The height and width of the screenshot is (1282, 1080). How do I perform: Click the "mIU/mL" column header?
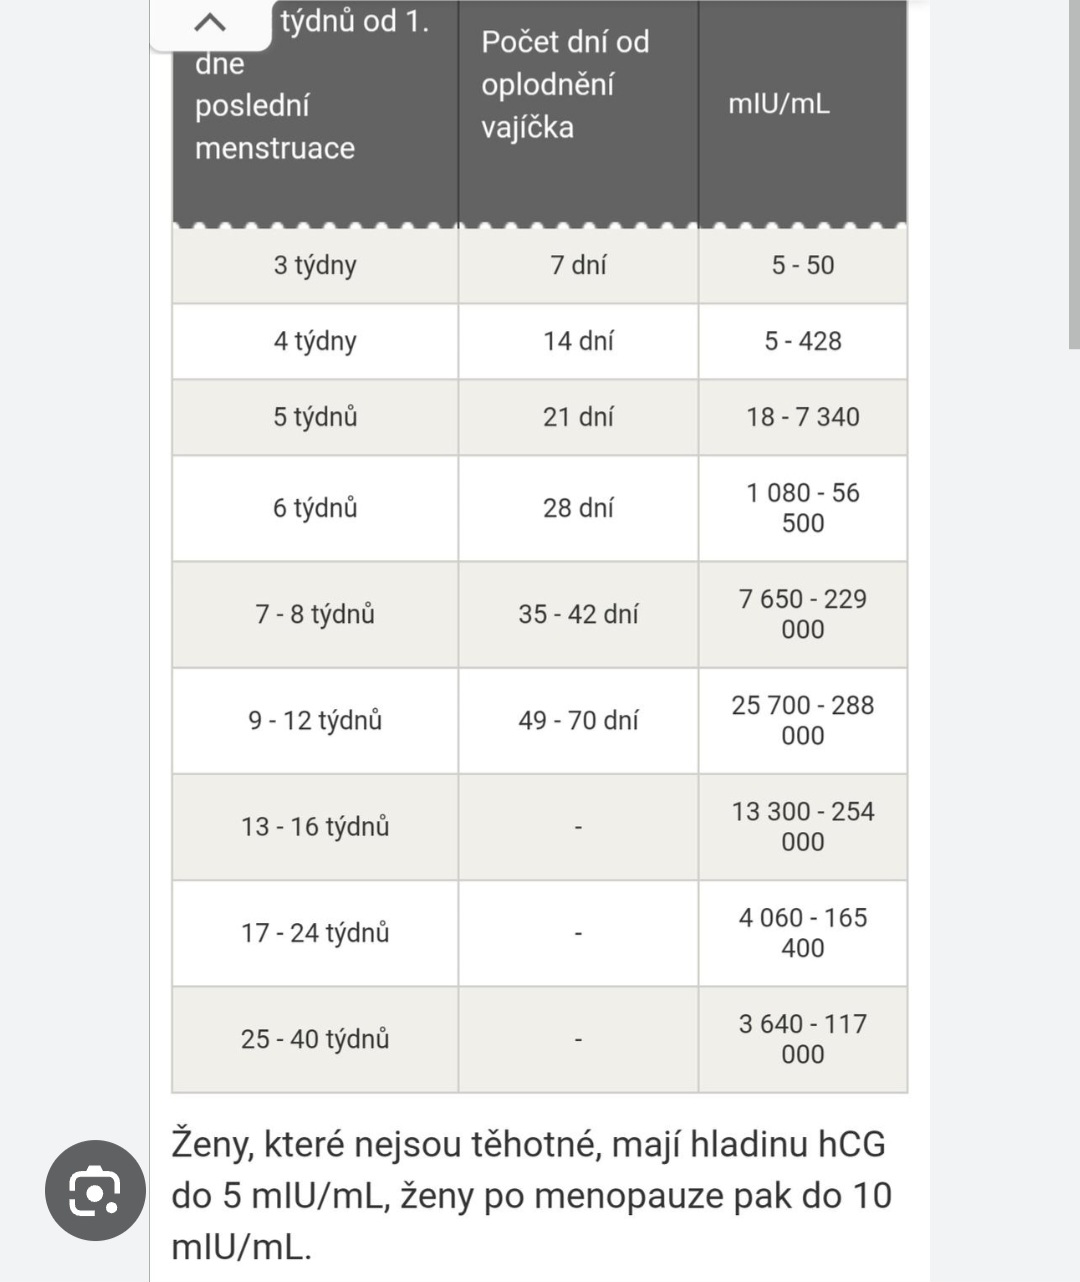click(x=779, y=104)
